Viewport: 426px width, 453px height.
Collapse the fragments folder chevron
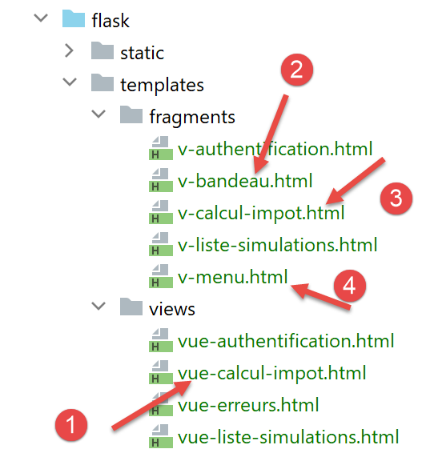[x=99, y=114]
